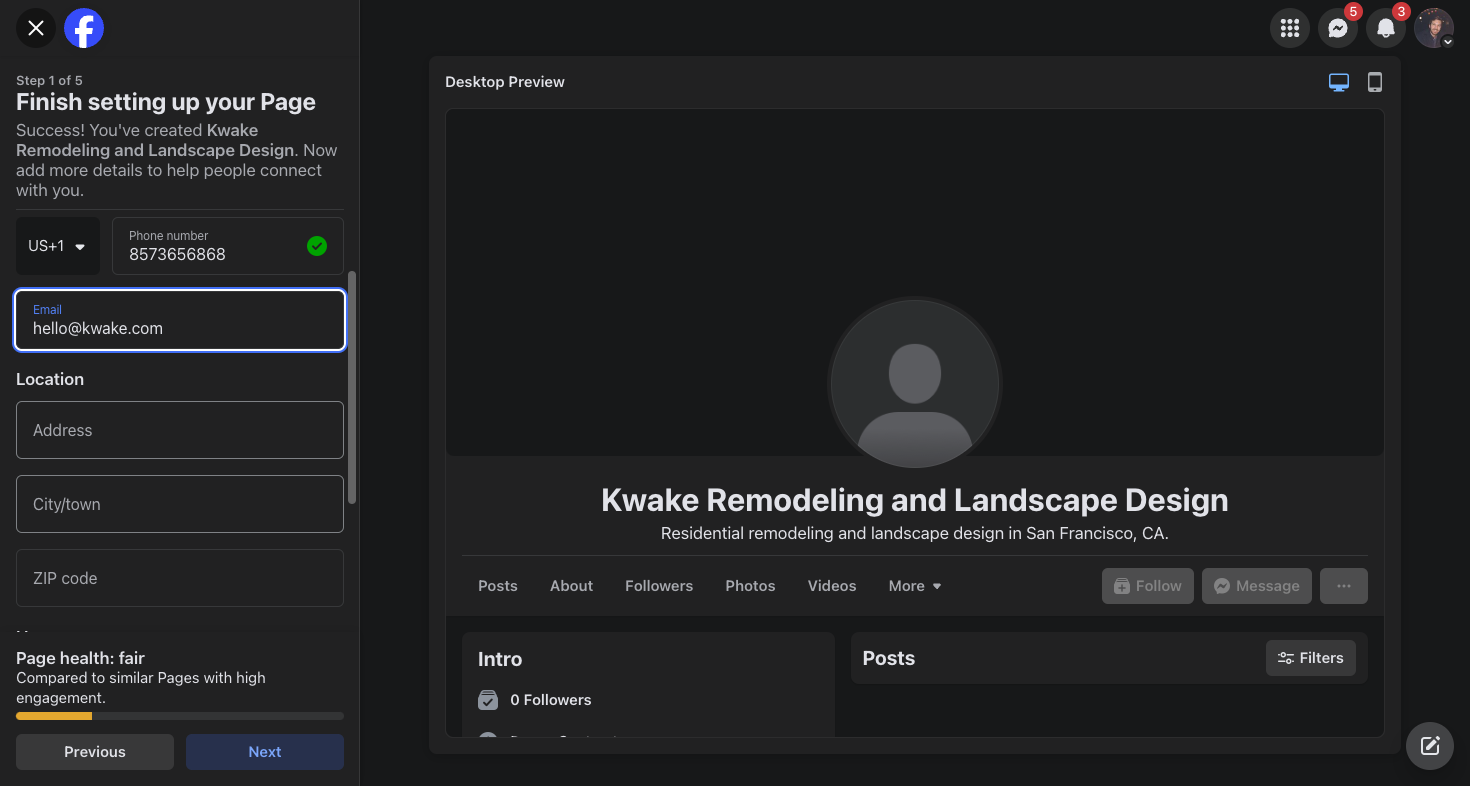
Task: Expand the More tab dropdown
Action: coord(915,586)
